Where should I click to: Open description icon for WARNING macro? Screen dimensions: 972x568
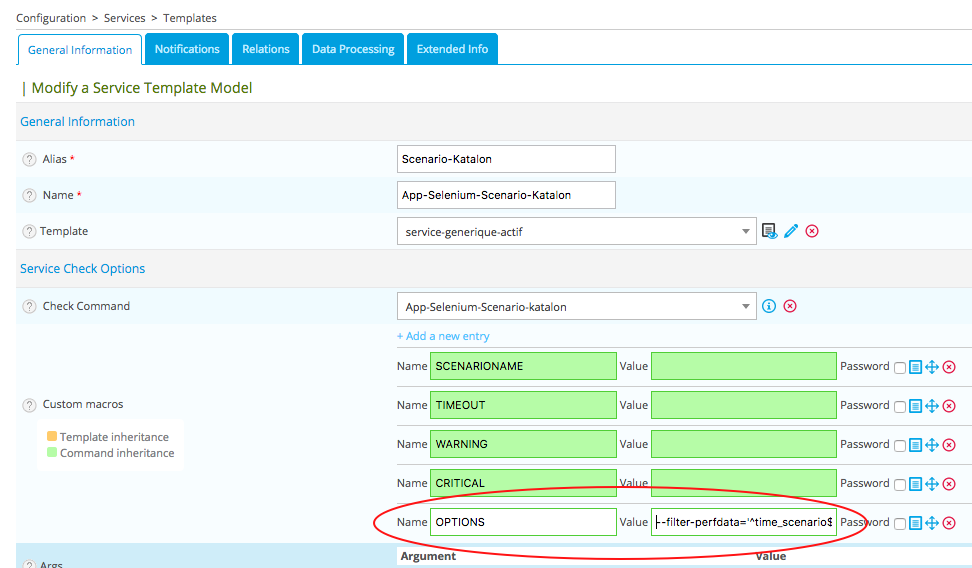click(x=915, y=445)
